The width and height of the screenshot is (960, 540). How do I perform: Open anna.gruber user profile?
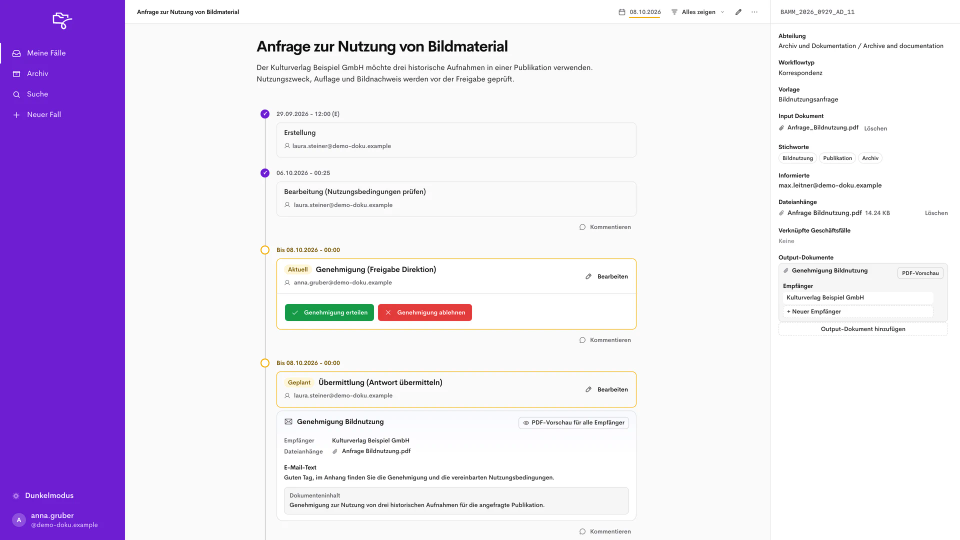(55, 520)
